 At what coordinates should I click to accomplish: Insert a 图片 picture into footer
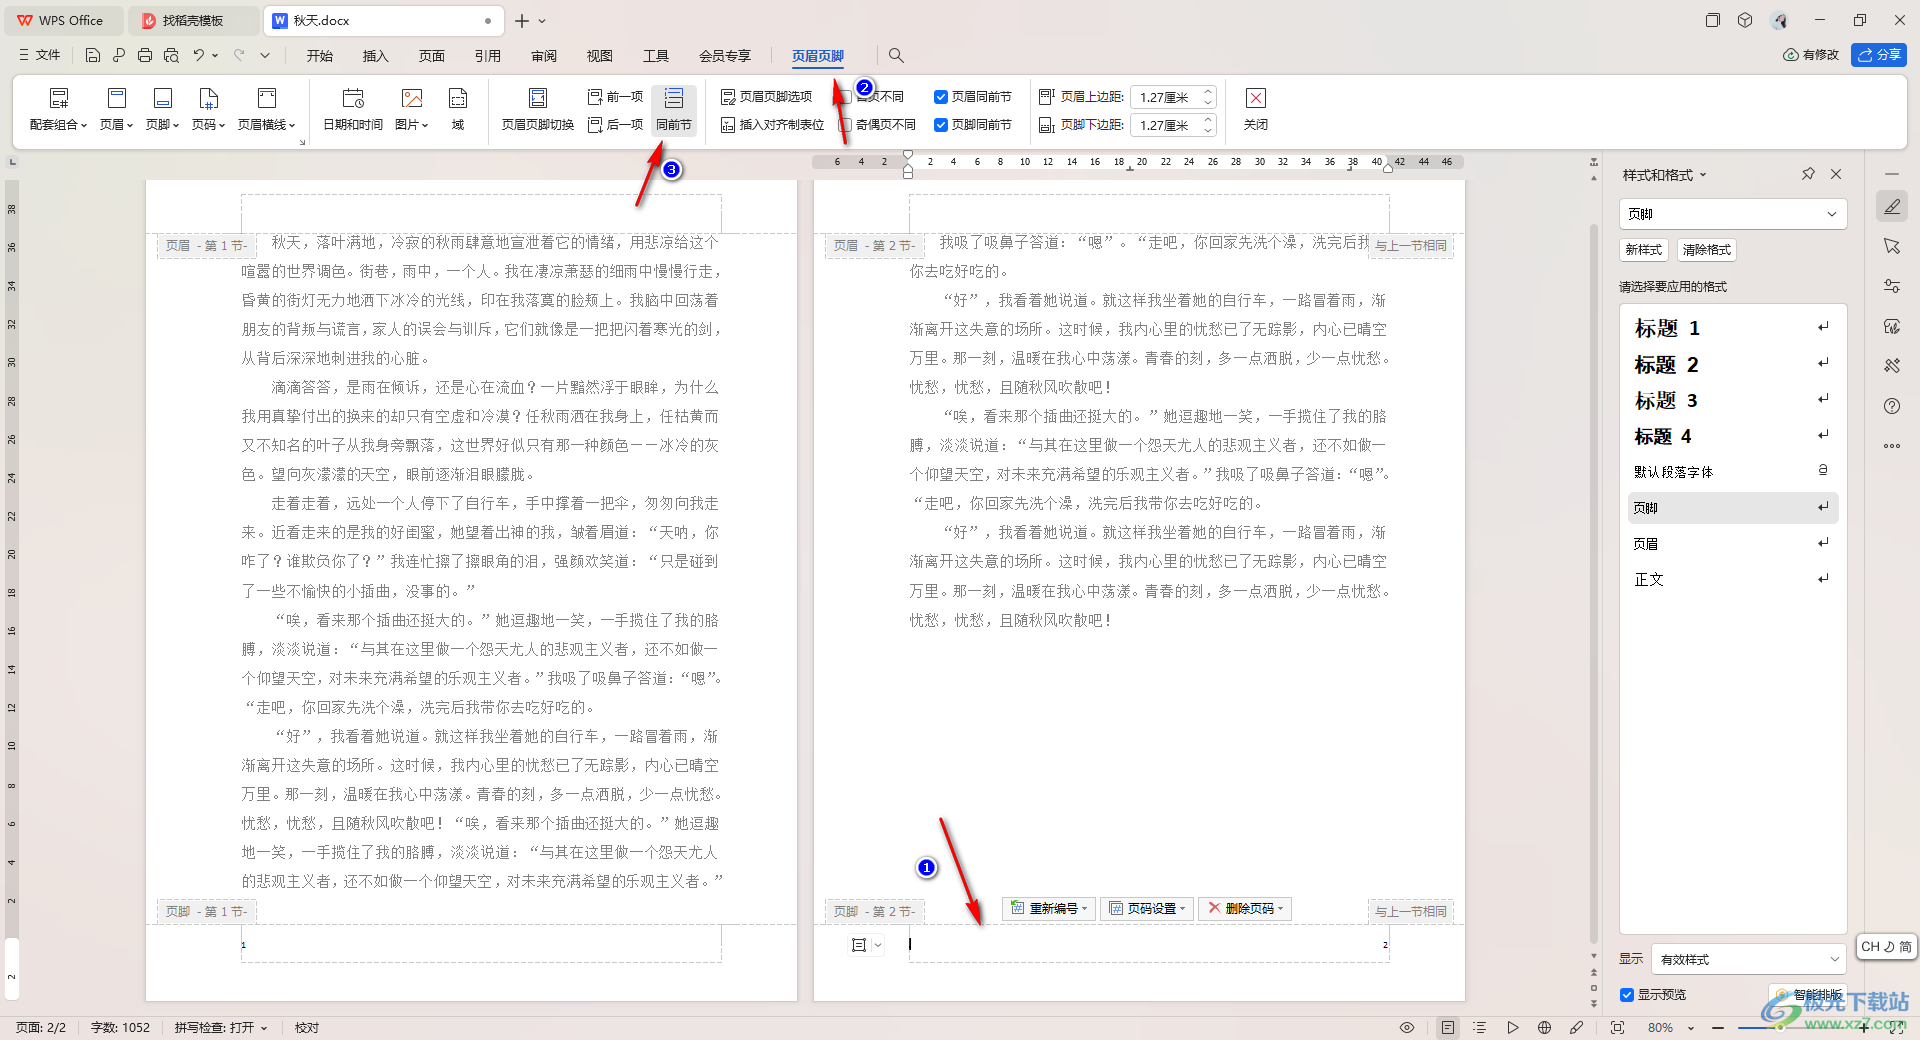click(x=412, y=110)
